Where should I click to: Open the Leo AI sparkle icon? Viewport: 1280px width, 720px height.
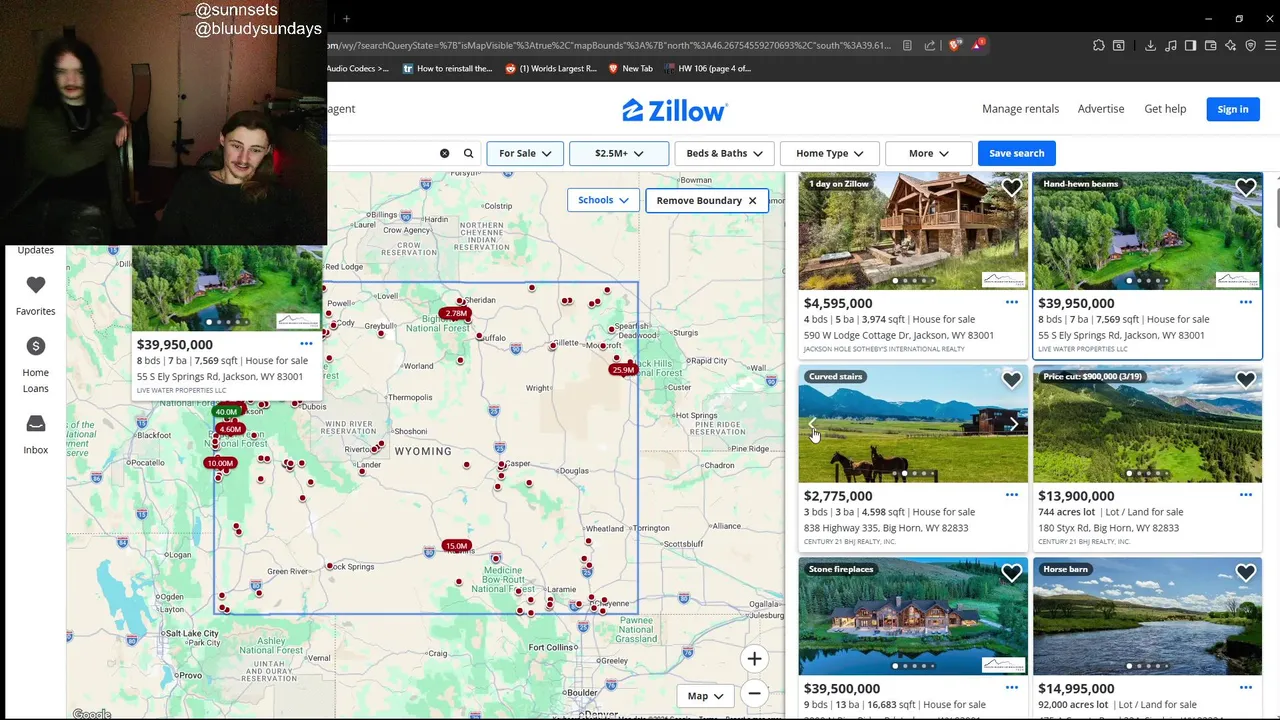click(1230, 45)
